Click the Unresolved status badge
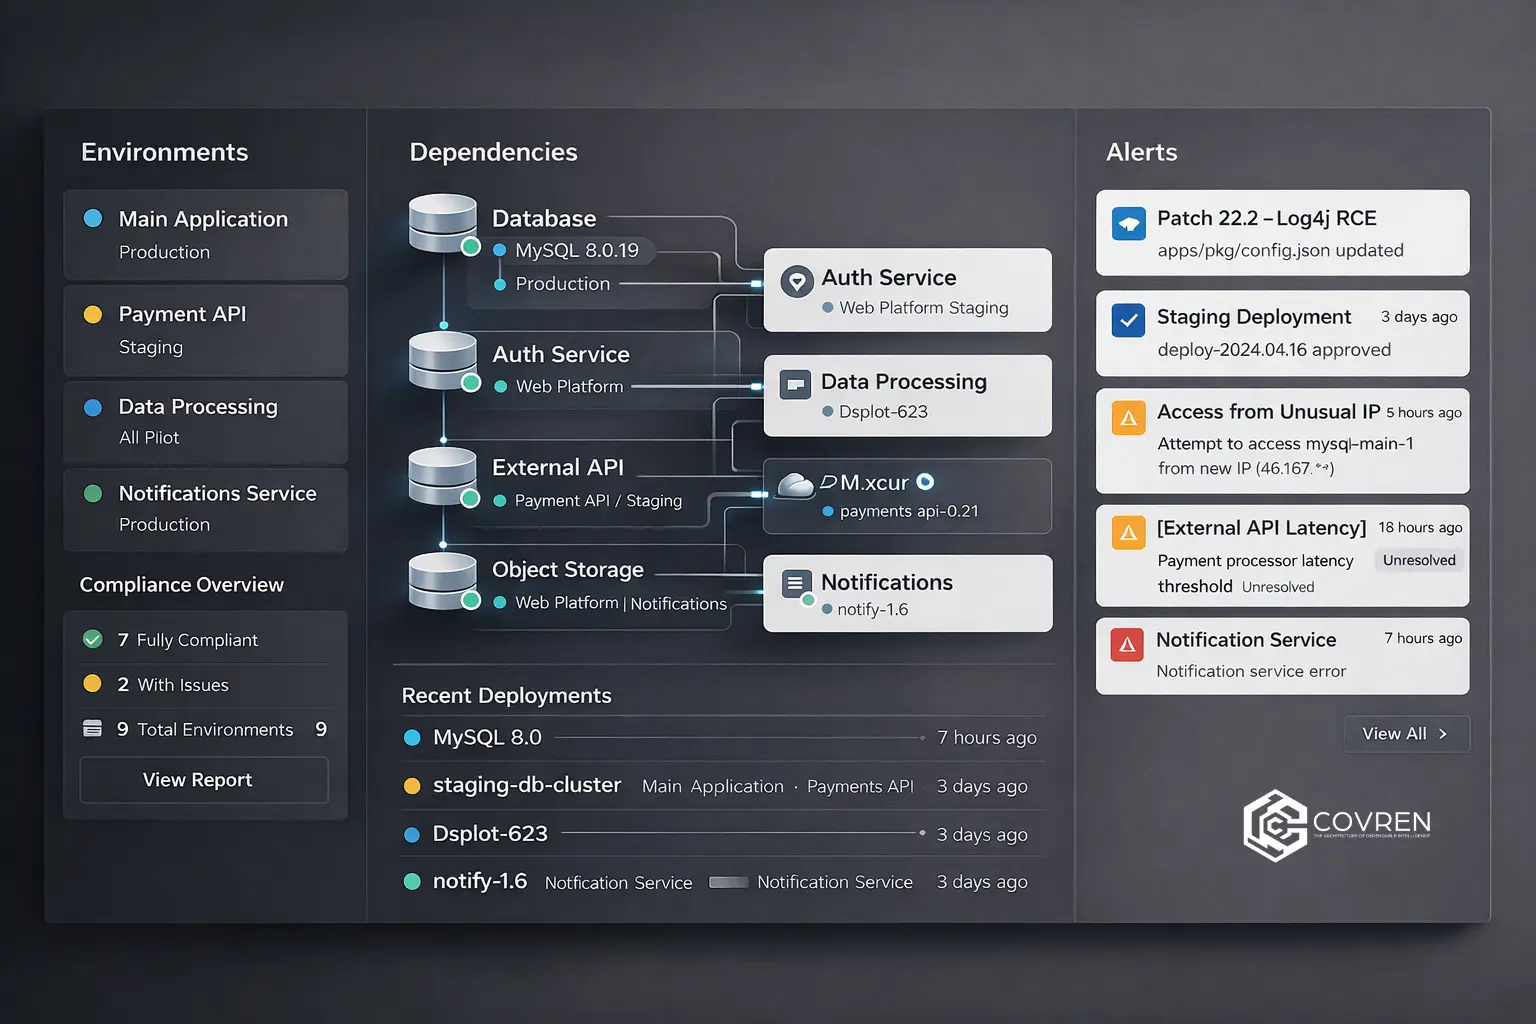This screenshot has width=1536, height=1024. 1418,560
